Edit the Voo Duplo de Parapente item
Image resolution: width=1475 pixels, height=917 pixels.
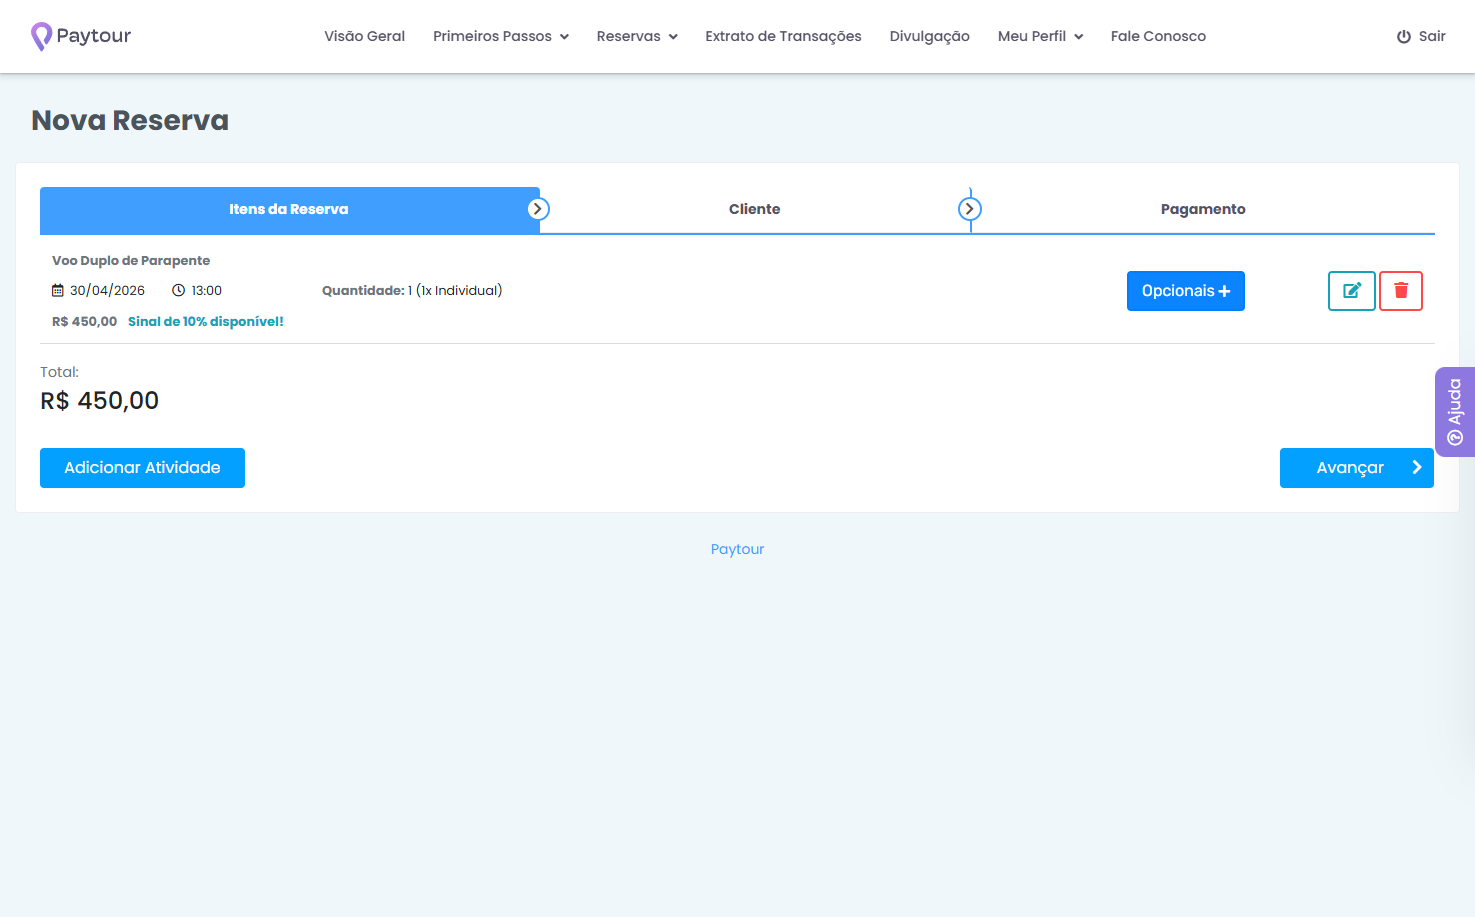(1352, 291)
